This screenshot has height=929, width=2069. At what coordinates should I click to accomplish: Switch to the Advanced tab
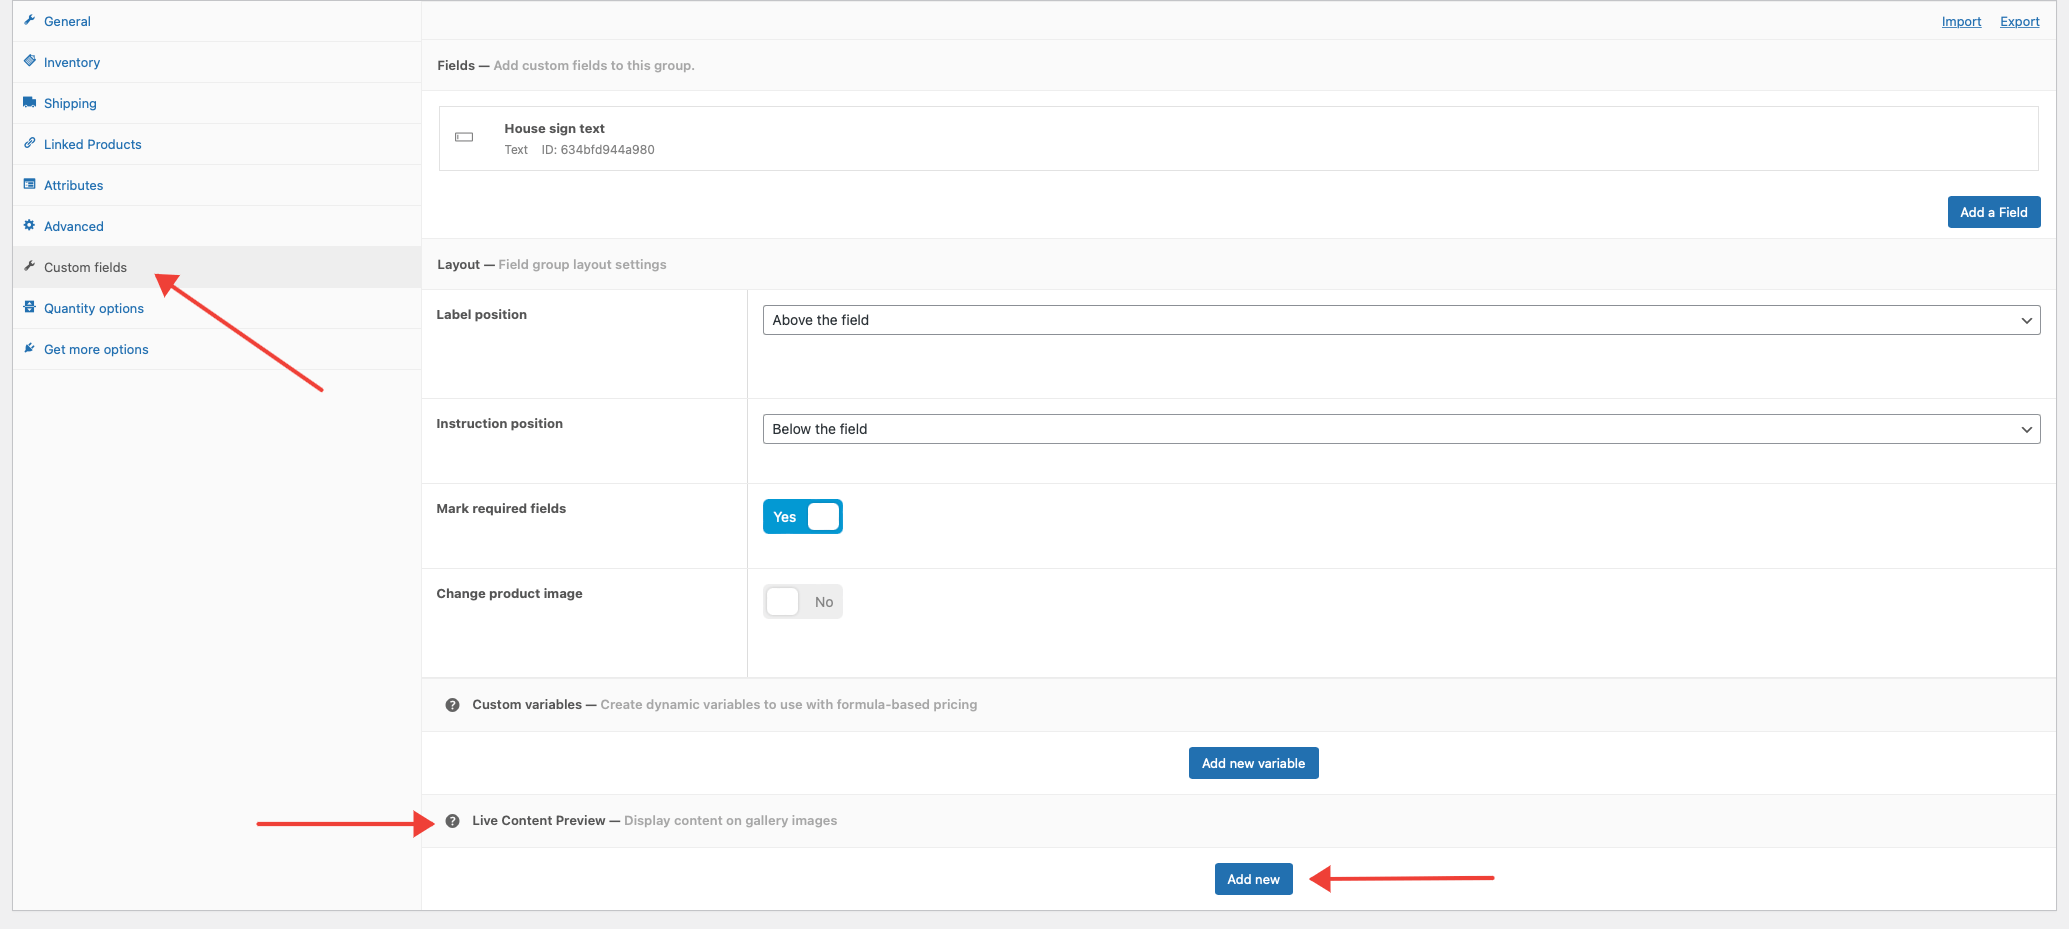[217, 226]
